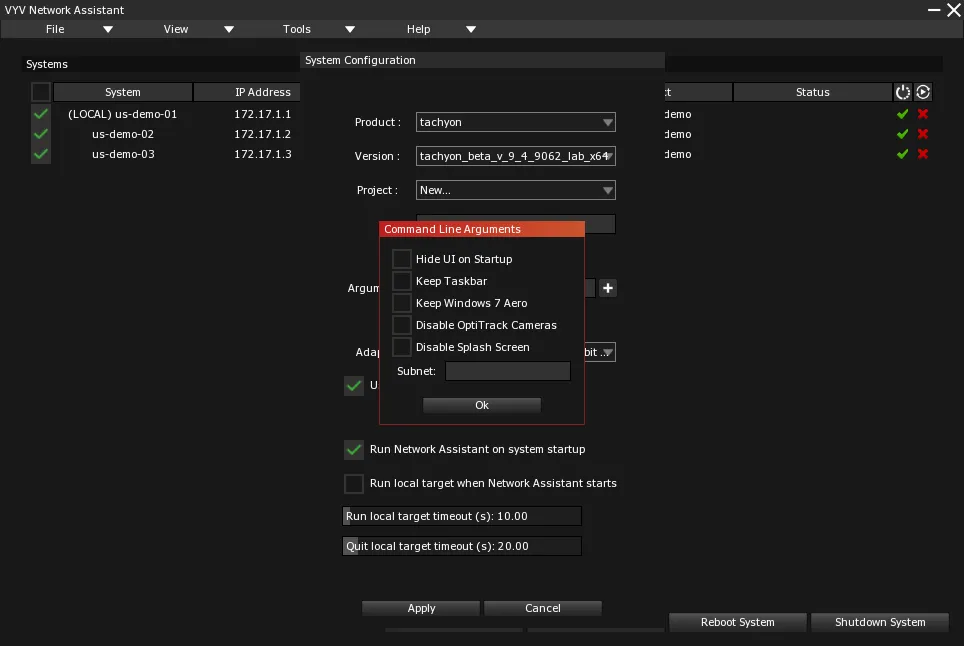This screenshot has width=964, height=646.
Task: Uncheck the us-demo-02 system checkbox
Action: pos(41,134)
